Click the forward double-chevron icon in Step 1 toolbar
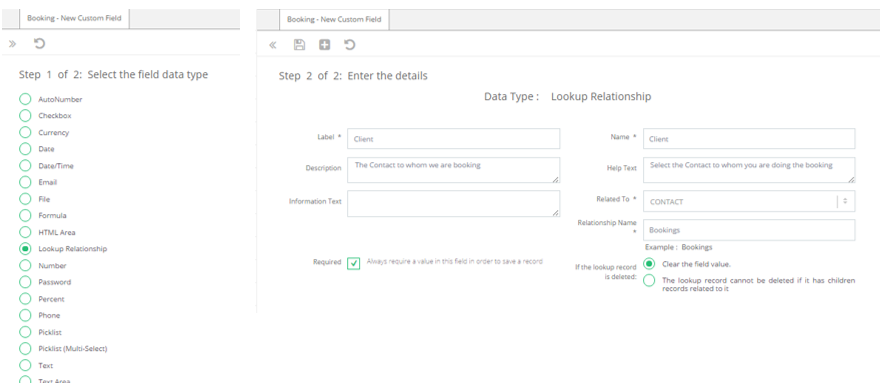 pyautogui.click(x=12, y=44)
